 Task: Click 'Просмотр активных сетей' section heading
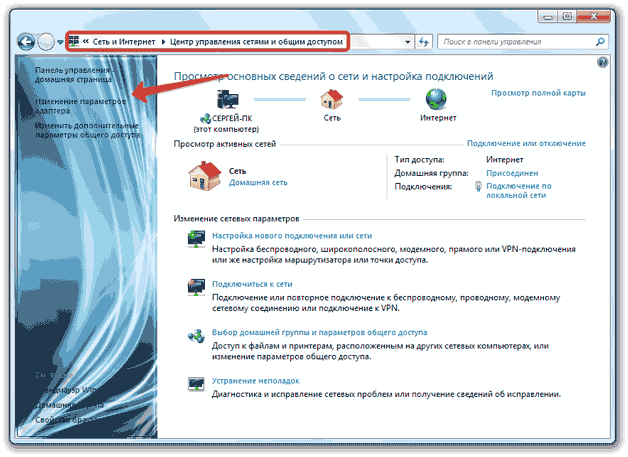(x=225, y=144)
